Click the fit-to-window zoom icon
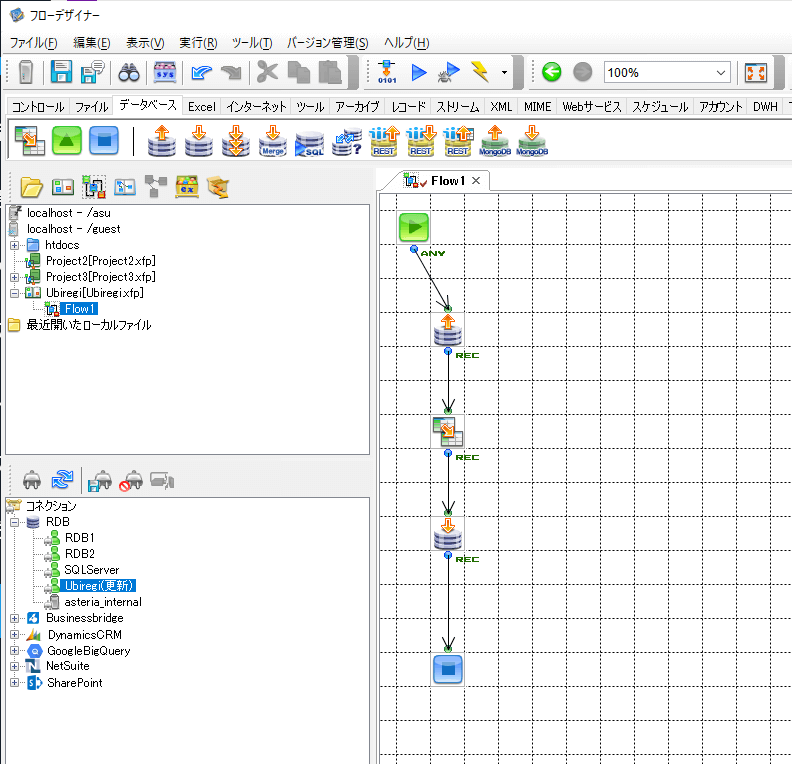This screenshot has width=792, height=764. click(x=756, y=72)
